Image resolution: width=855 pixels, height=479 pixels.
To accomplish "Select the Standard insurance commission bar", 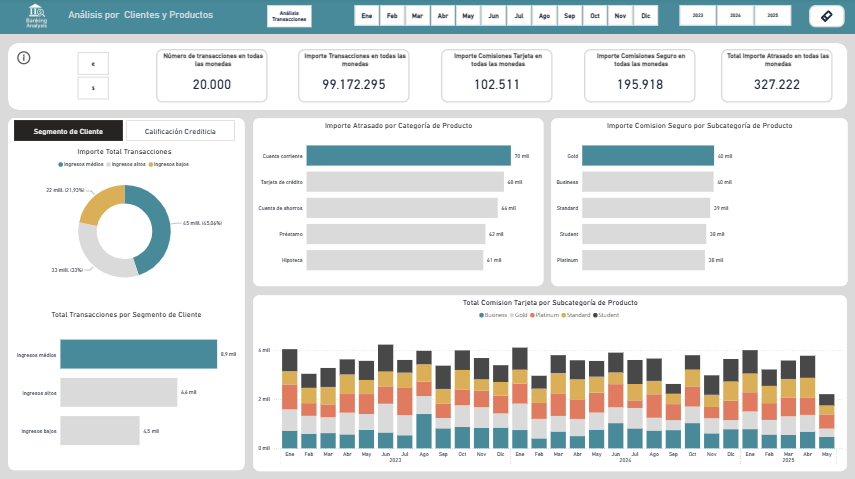I will click(646, 208).
